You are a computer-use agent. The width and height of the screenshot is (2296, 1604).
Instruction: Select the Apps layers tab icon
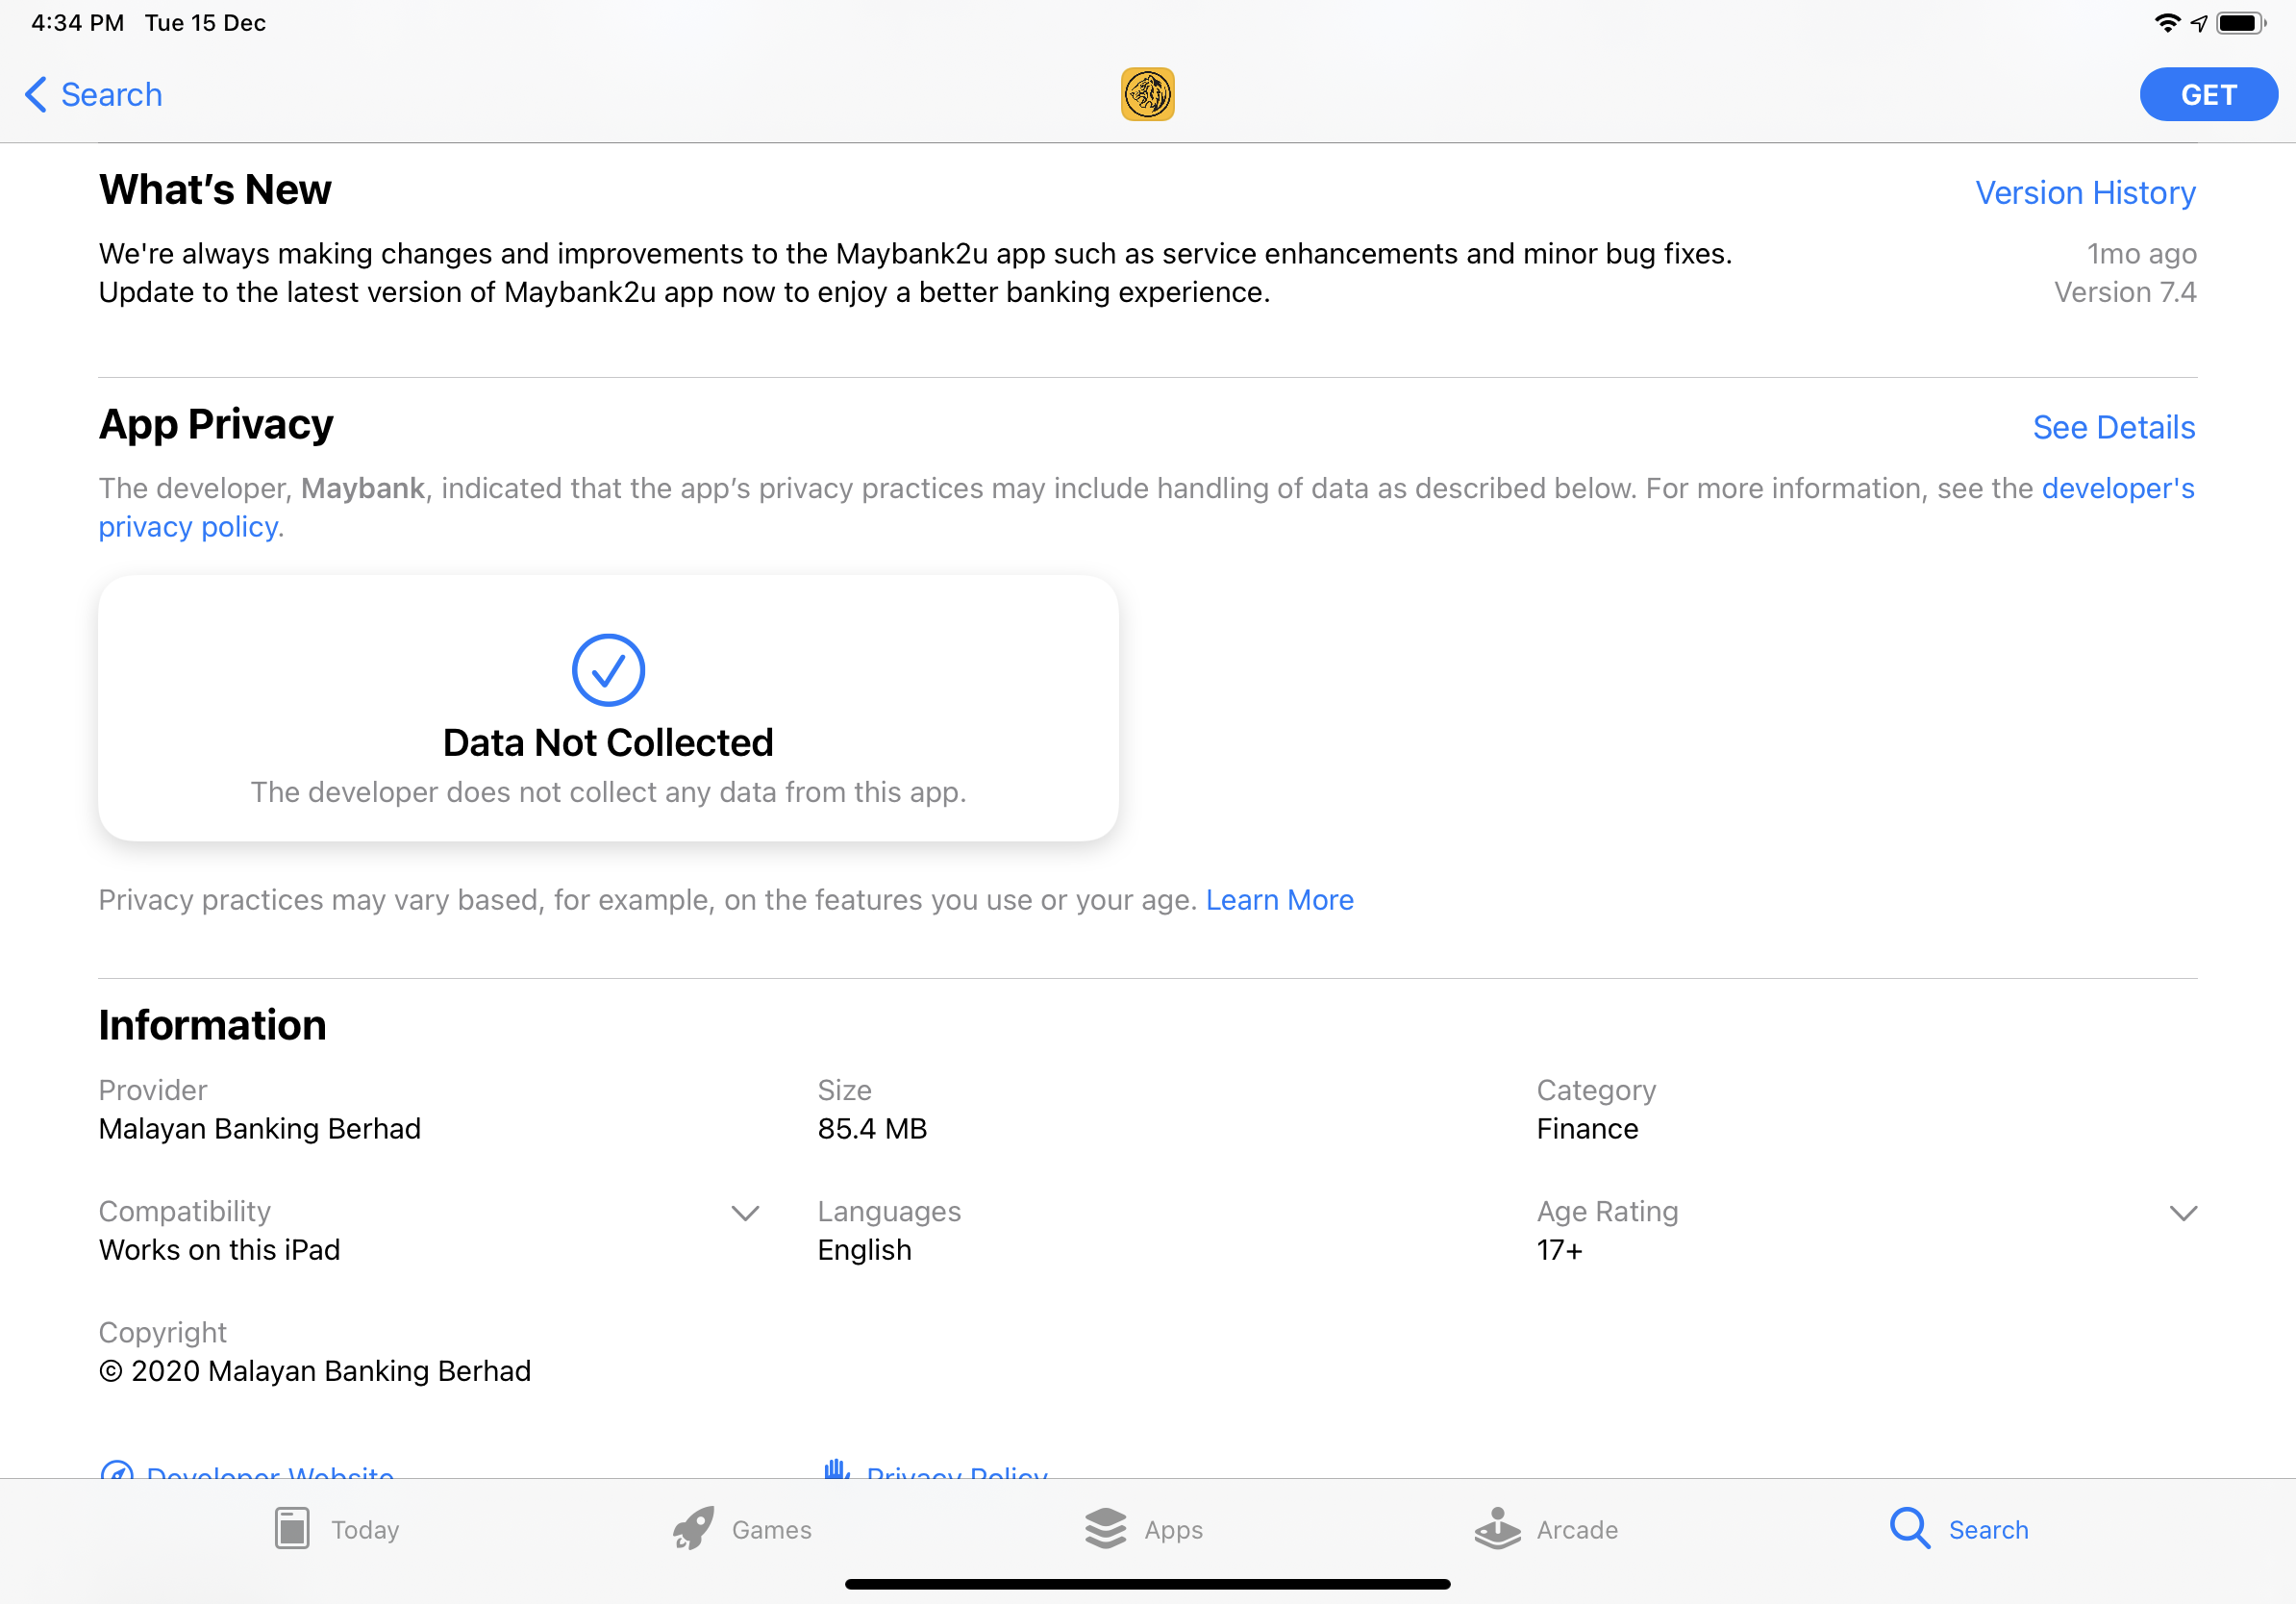pos(1105,1528)
